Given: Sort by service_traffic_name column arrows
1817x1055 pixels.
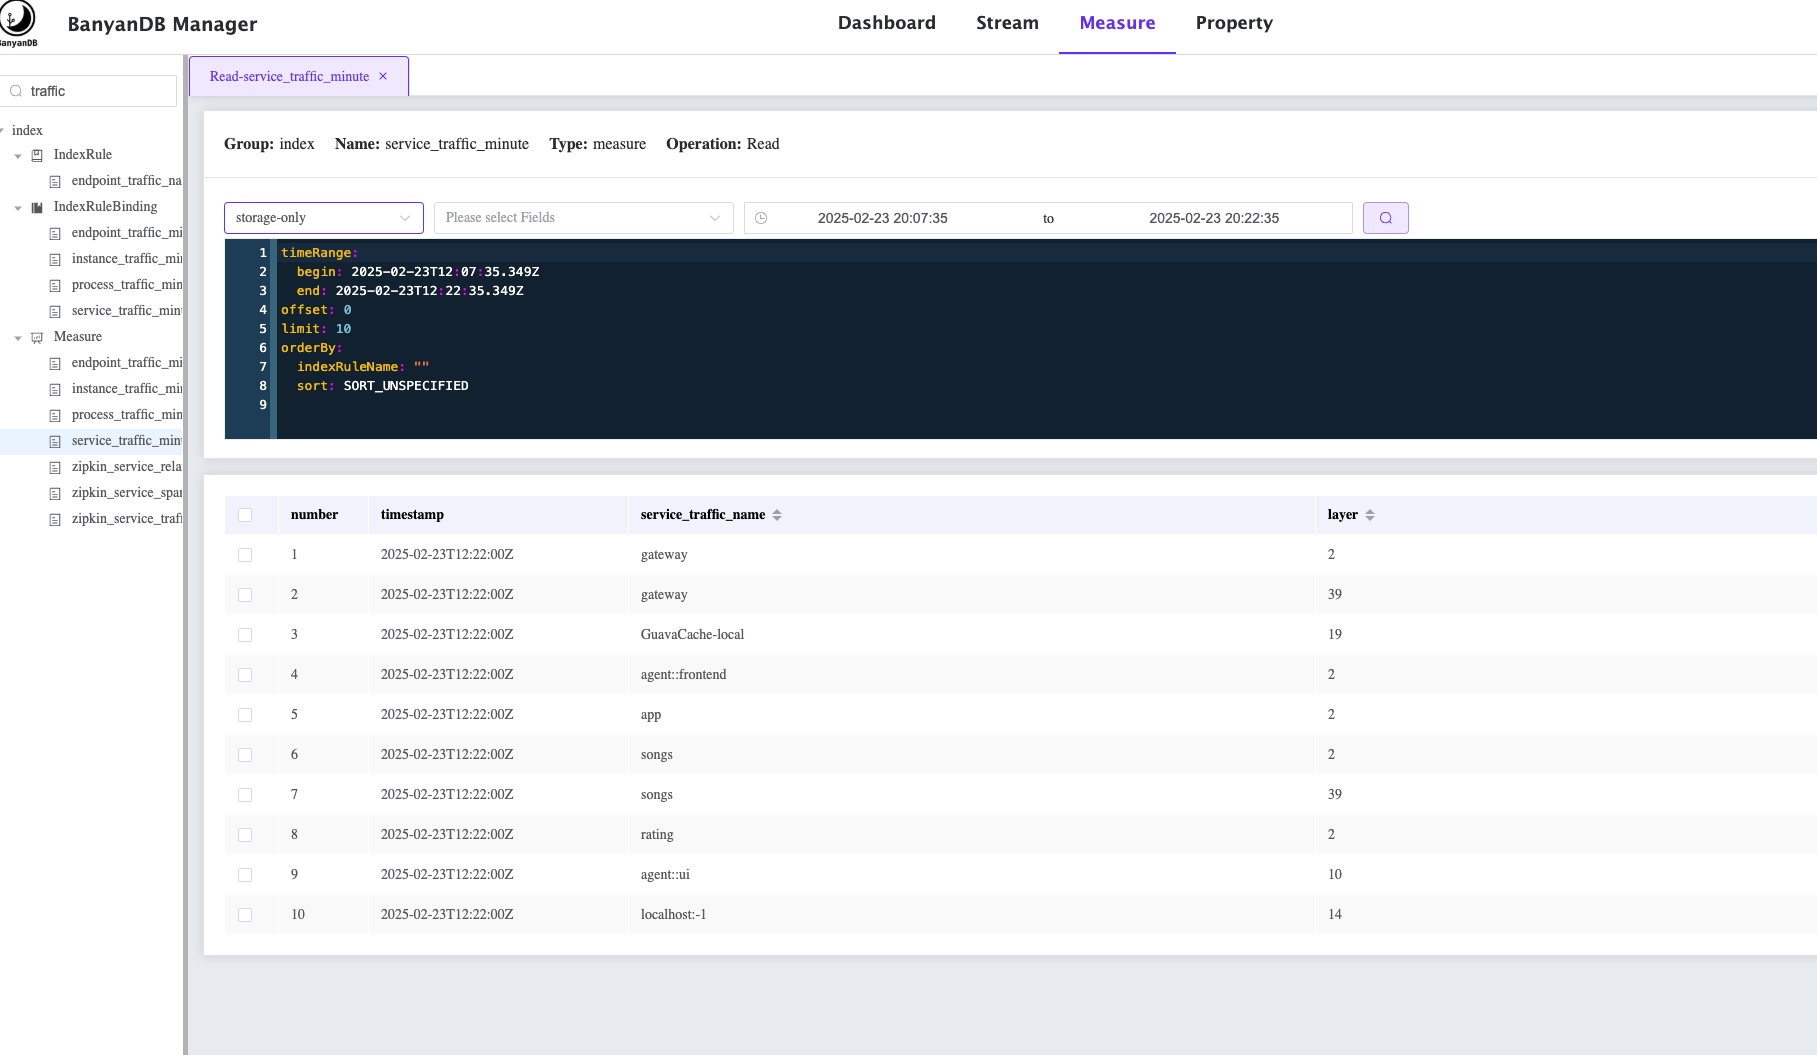Looking at the screenshot, I should pyautogui.click(x=777, y=515).
